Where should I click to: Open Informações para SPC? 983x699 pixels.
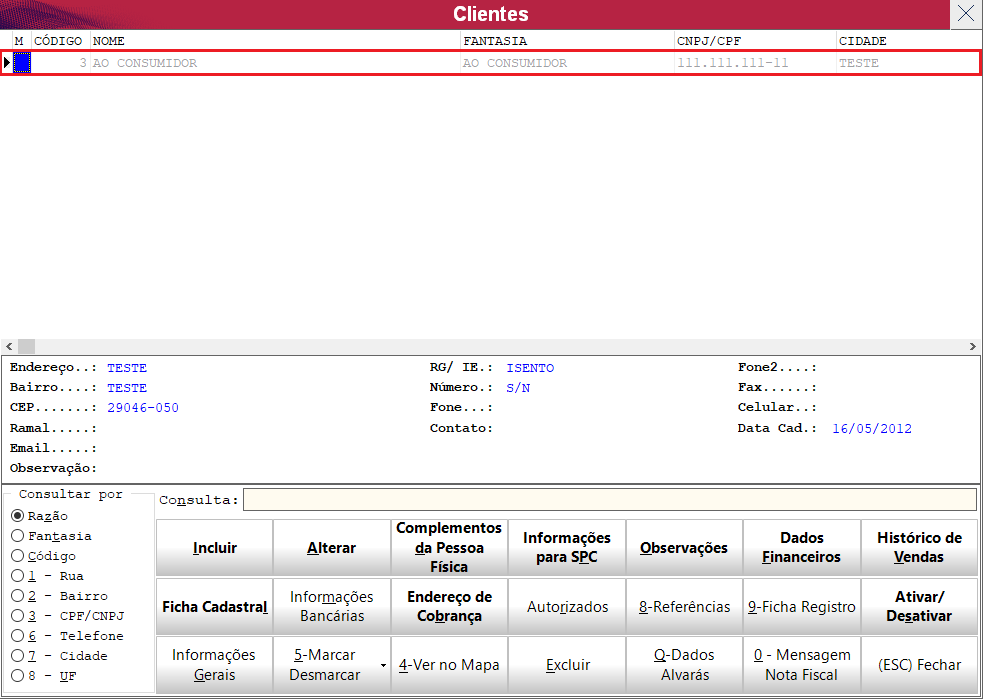pyautogui.click(x=567, y=548)
